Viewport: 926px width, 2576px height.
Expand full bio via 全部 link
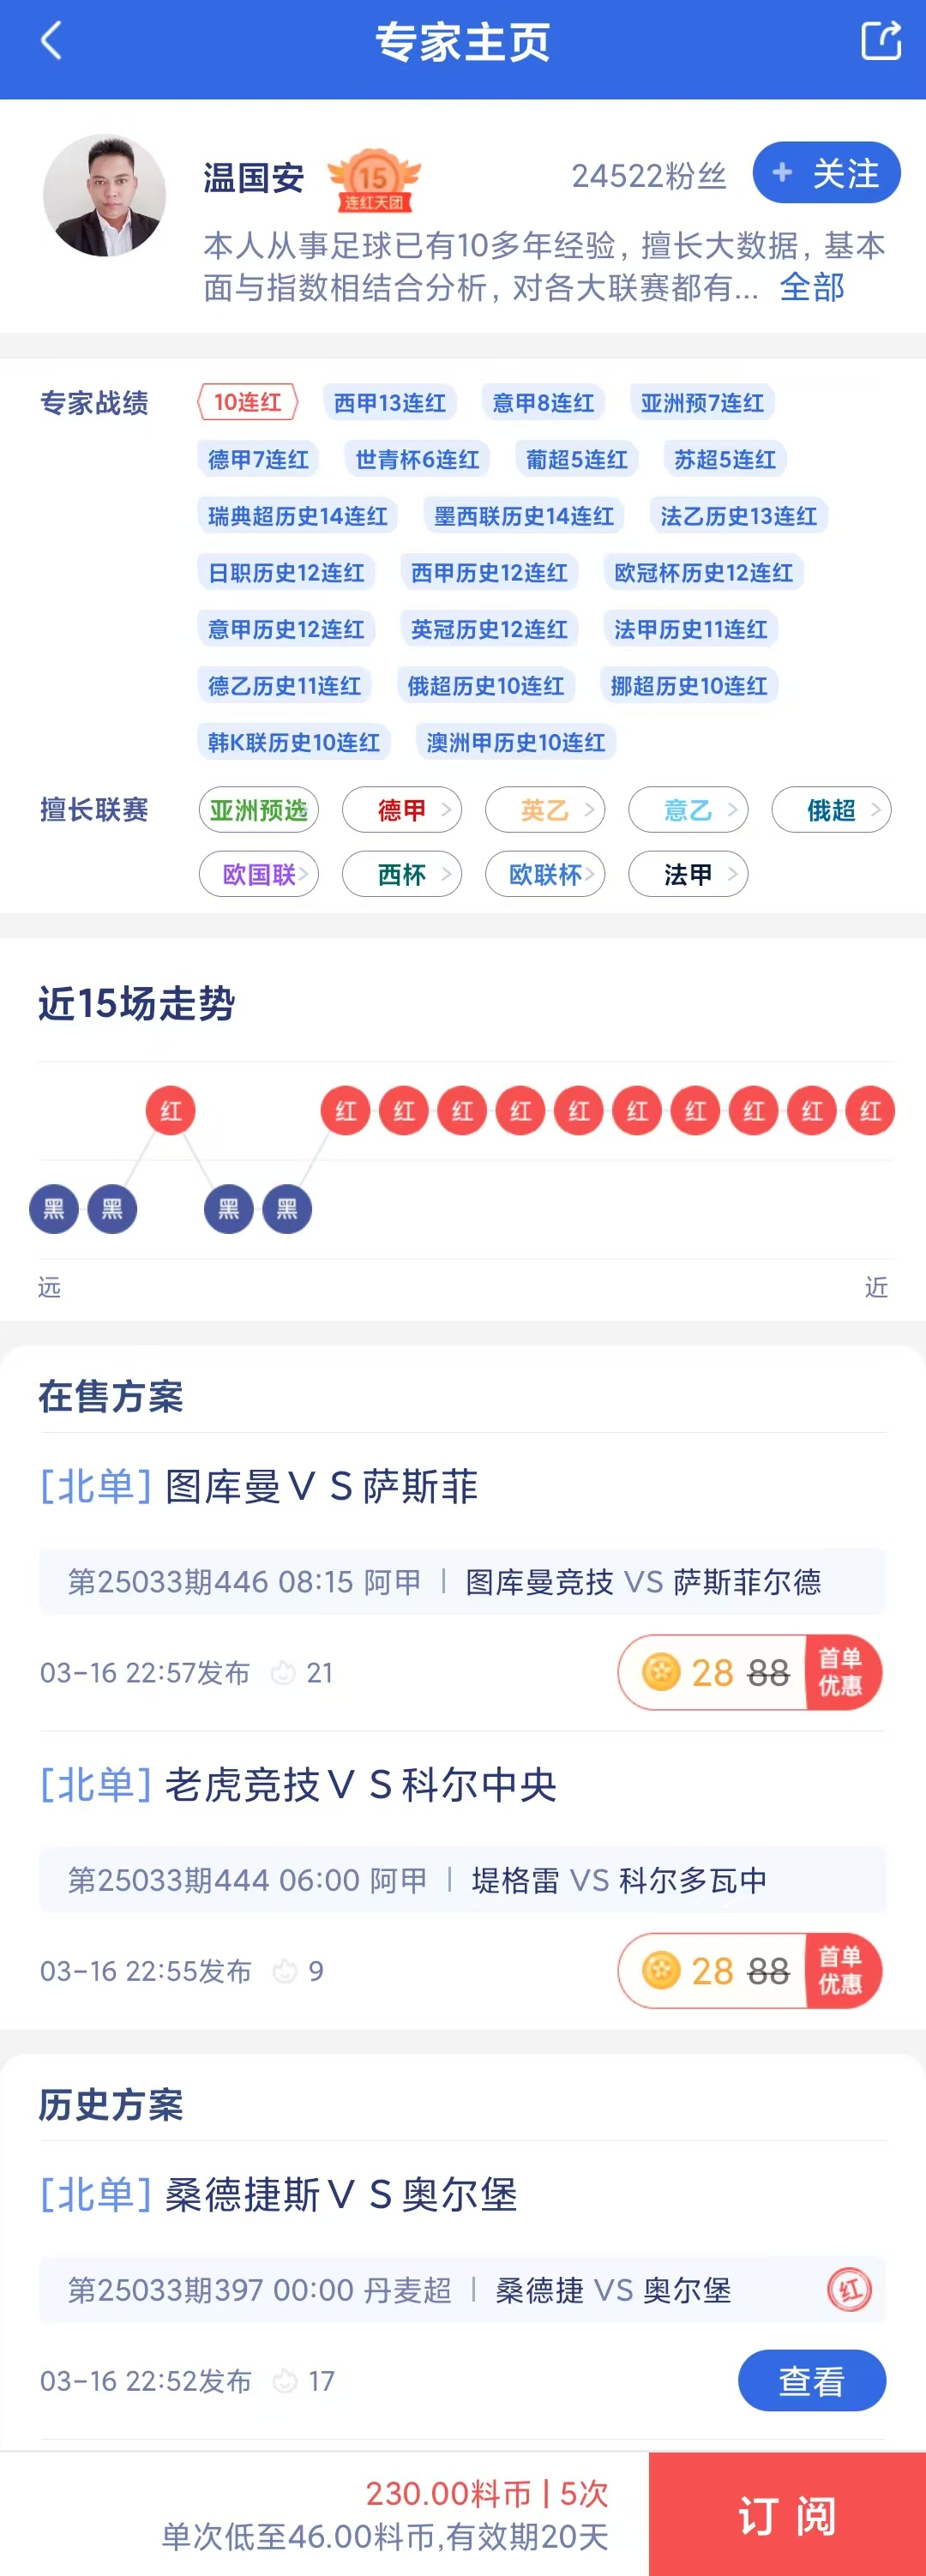tap(811, 288)
